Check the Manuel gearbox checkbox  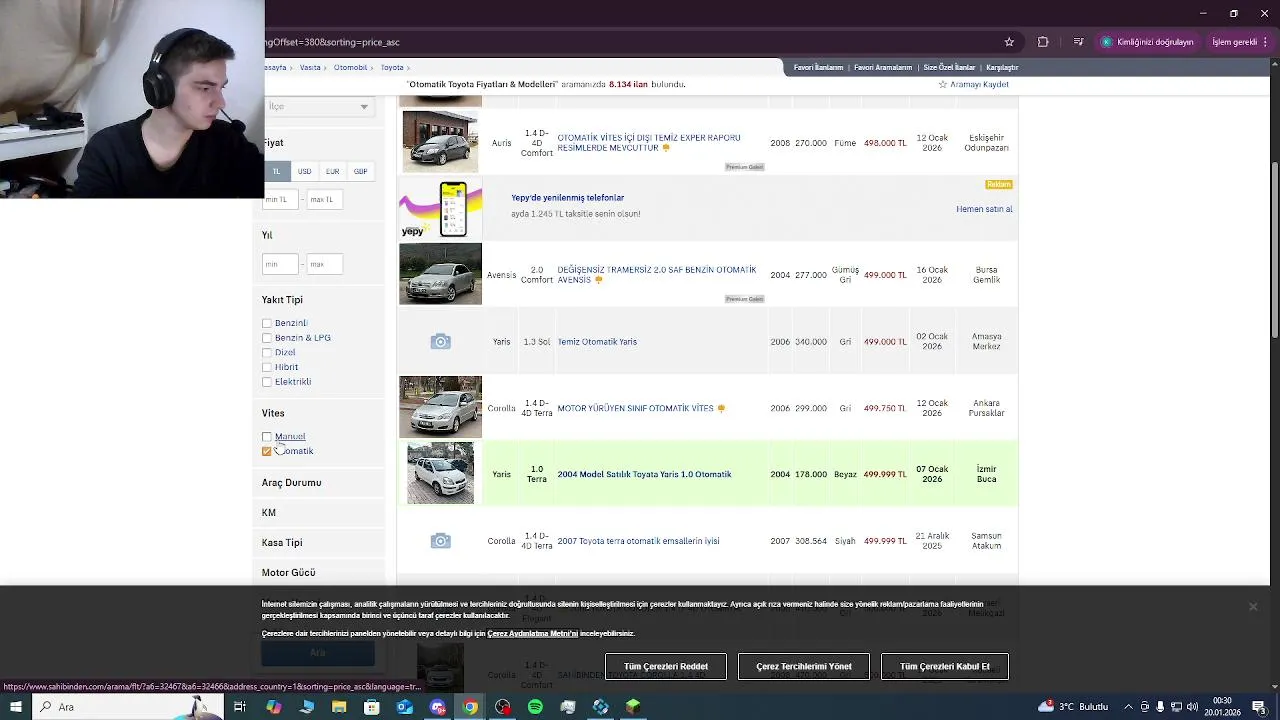267,437
